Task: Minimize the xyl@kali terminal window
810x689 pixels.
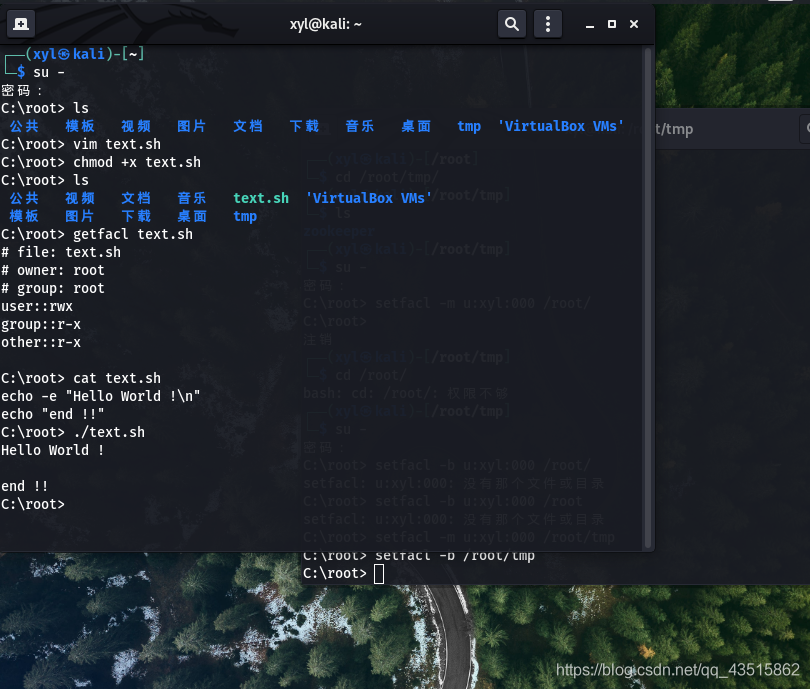Action: tap(589, 24)
